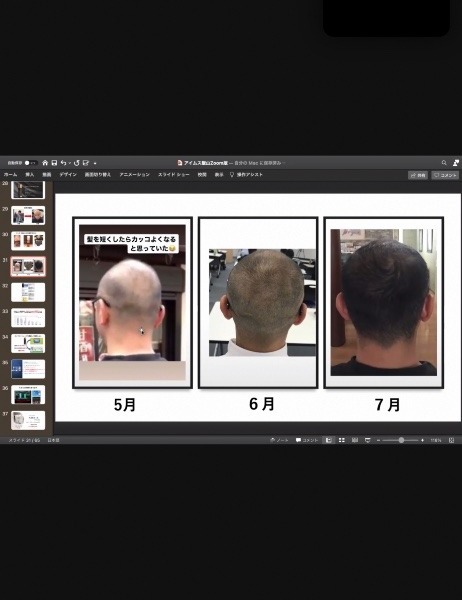
Task: Open the アニメーション (Animations) tab
Action: [134, 174]
